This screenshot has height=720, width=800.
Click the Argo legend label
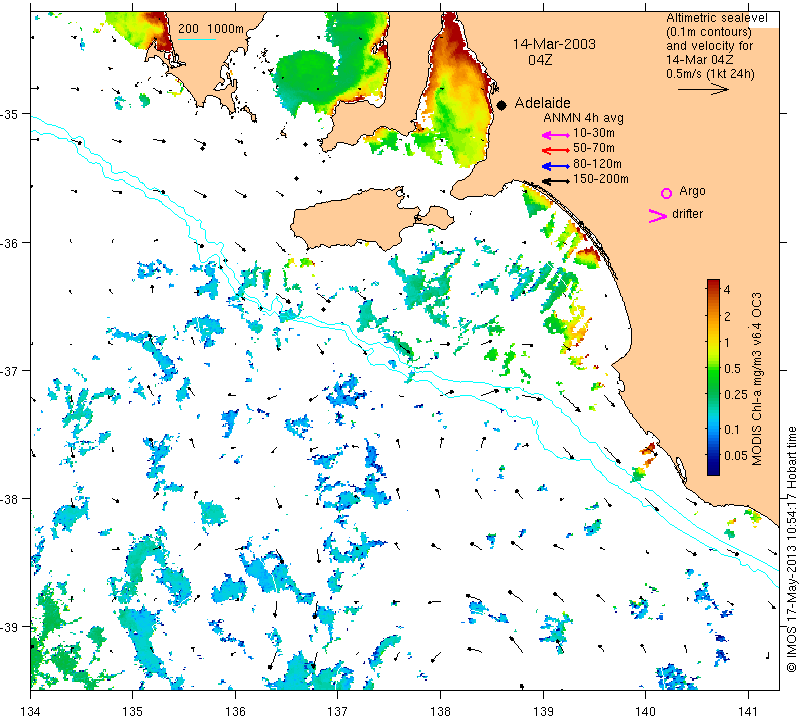click(x=692, y=191)
